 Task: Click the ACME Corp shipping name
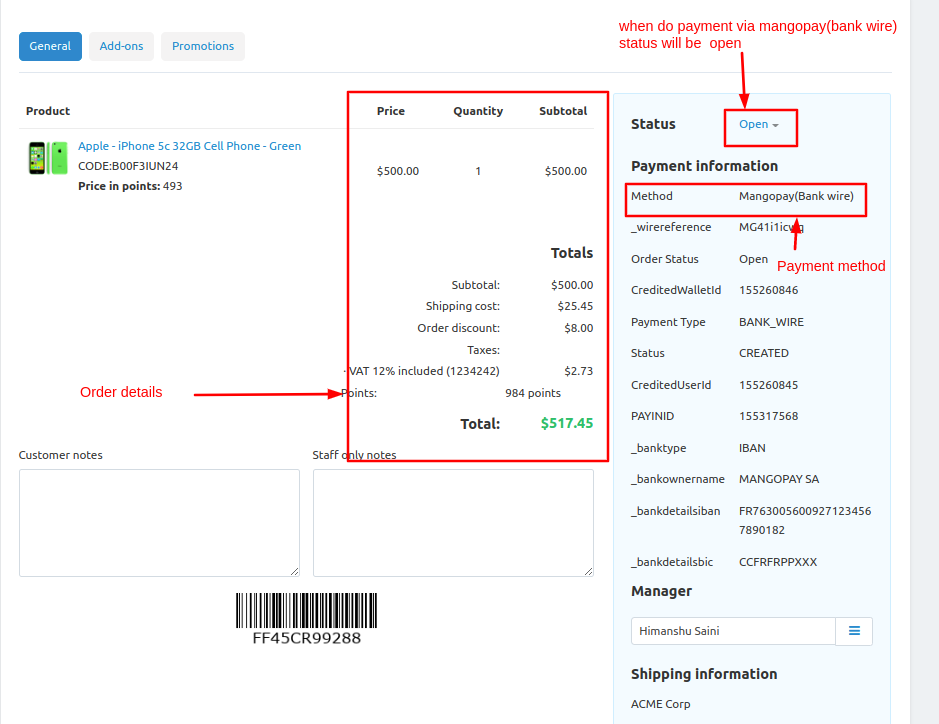[661, 704]
